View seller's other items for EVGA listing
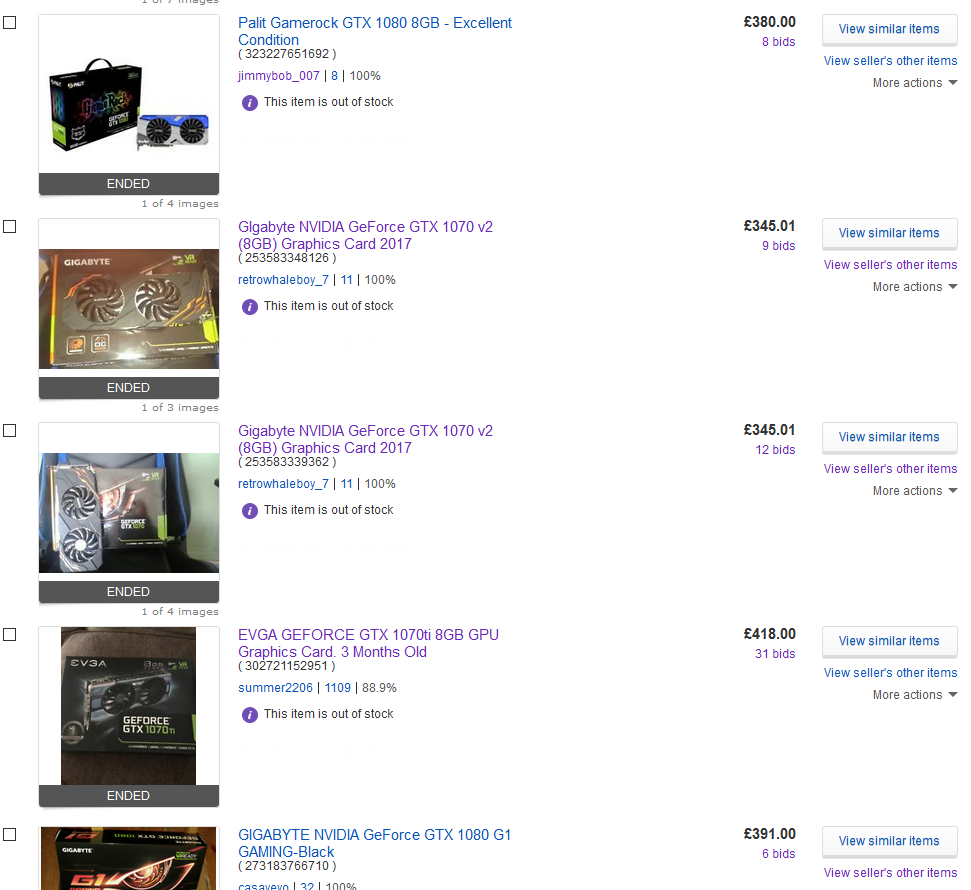The height and width of the screenshot is (890, 971). tap(890, 673)
